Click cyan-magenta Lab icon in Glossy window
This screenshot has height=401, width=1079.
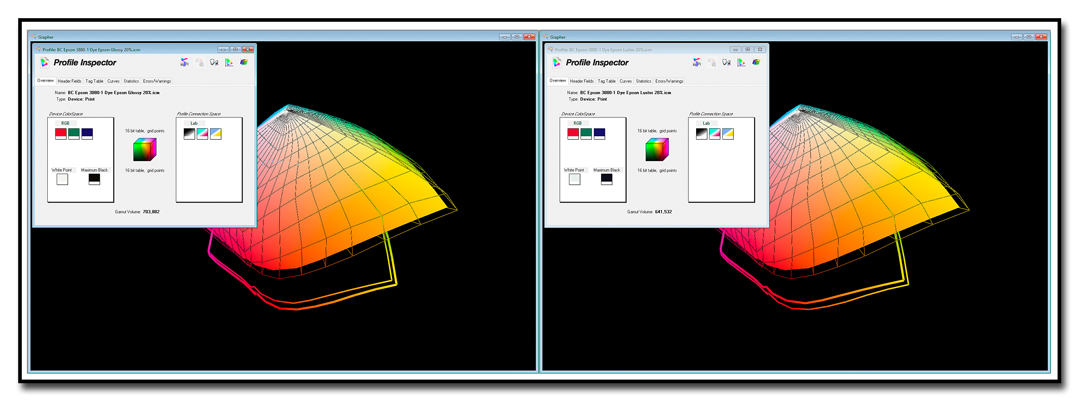coord(202,134)
